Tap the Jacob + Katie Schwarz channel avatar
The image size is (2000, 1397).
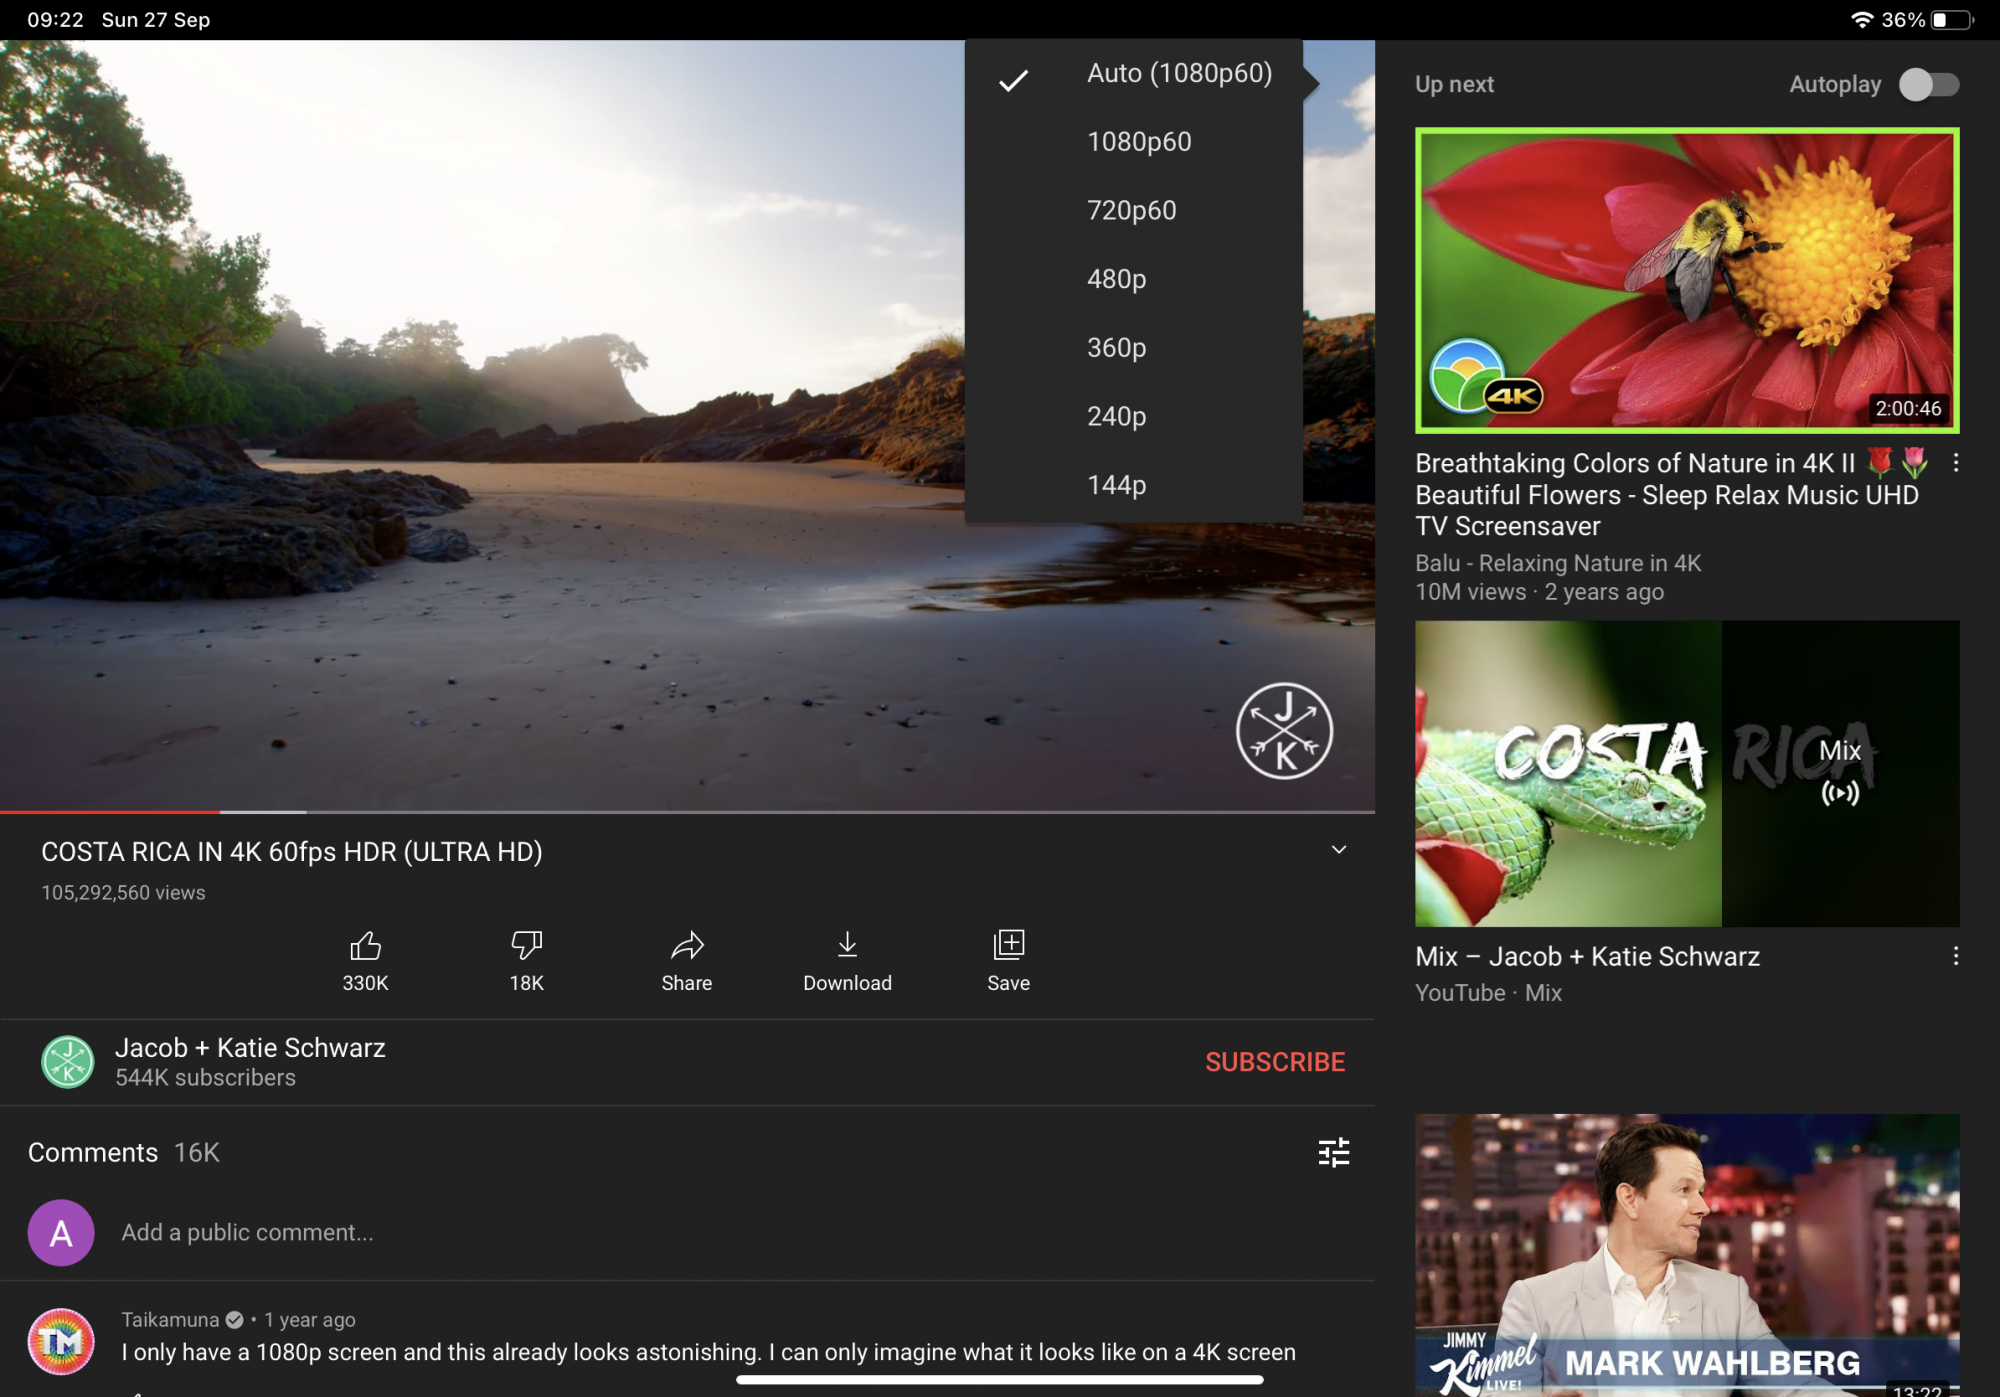[68, 1061]
